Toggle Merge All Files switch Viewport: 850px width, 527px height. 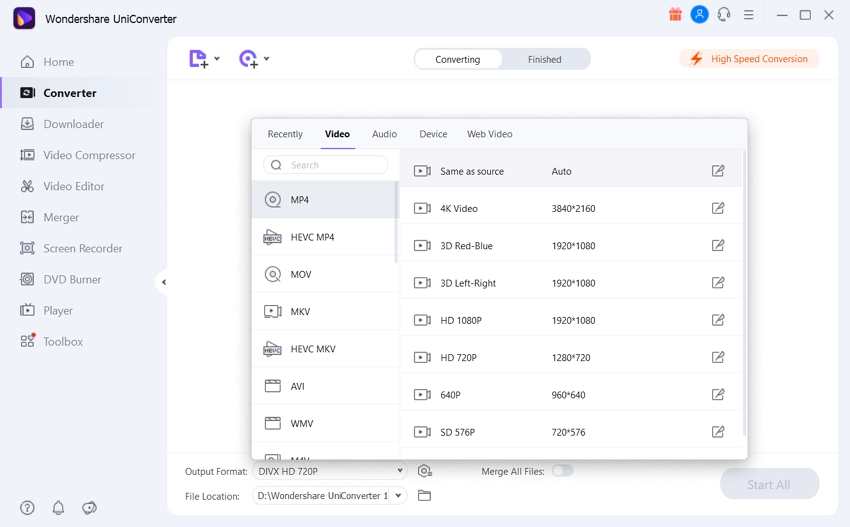pos(562,471)
